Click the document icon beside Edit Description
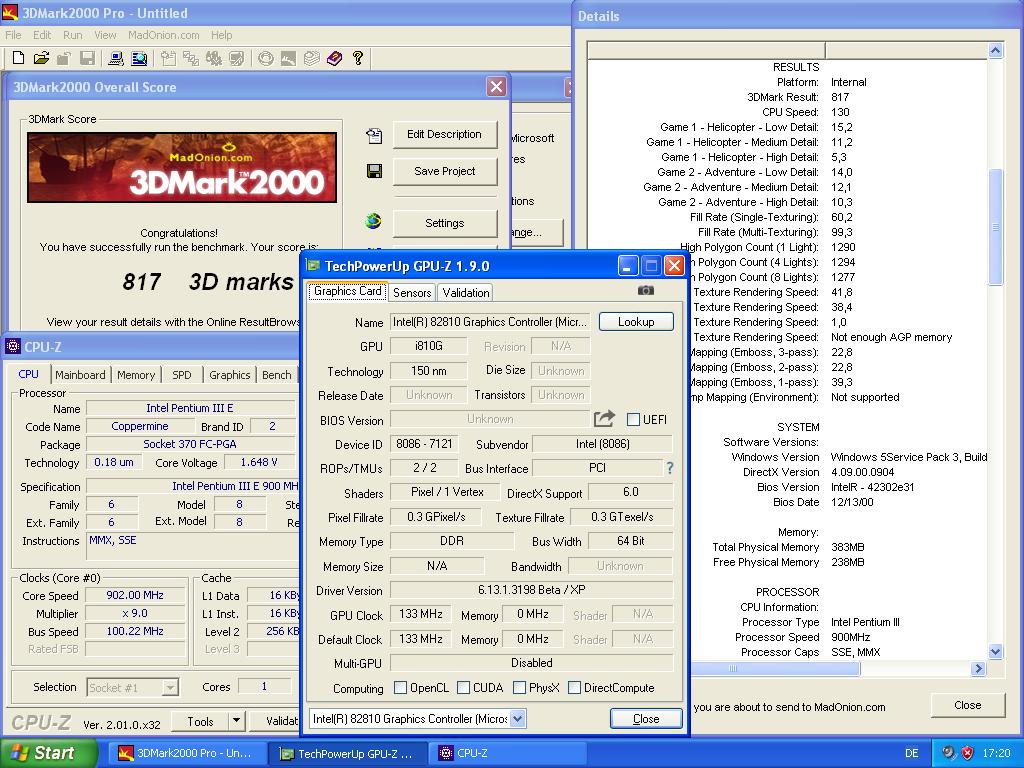 (374, 135)
